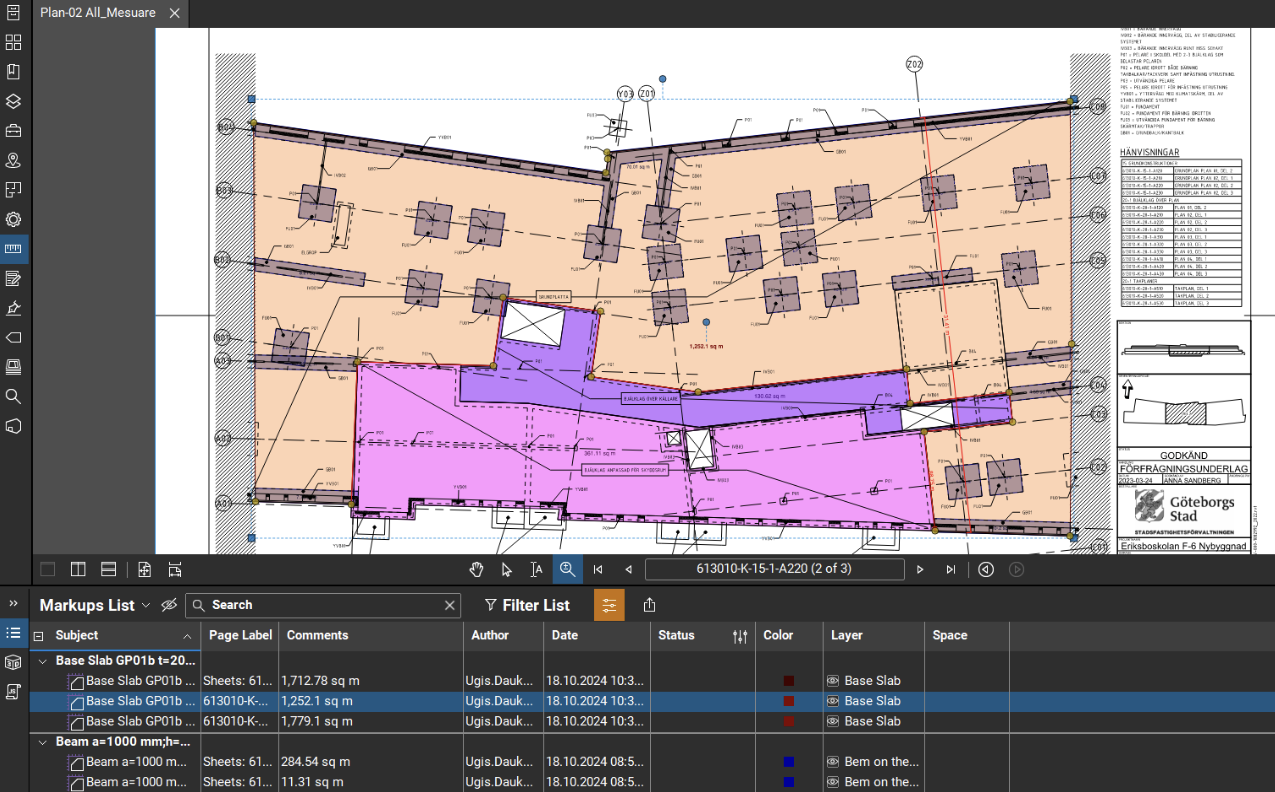Go to the next page

[920, 569]
